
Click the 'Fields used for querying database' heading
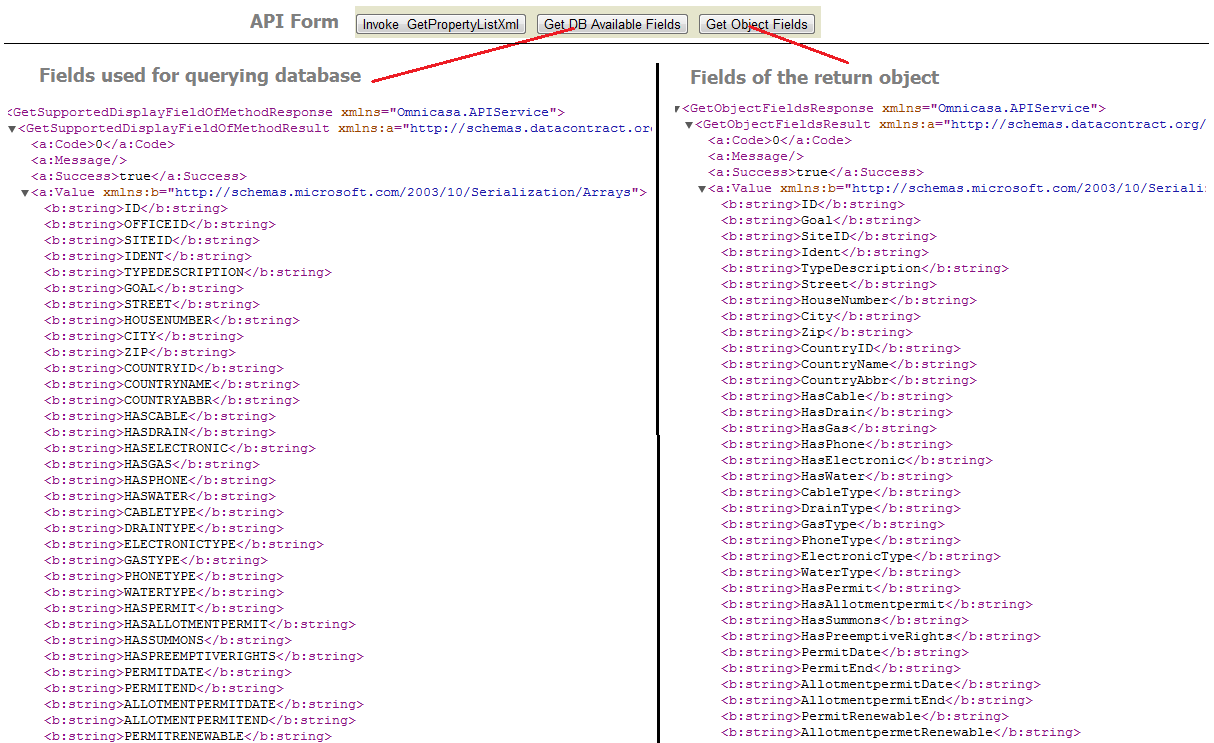coord(200,75)
